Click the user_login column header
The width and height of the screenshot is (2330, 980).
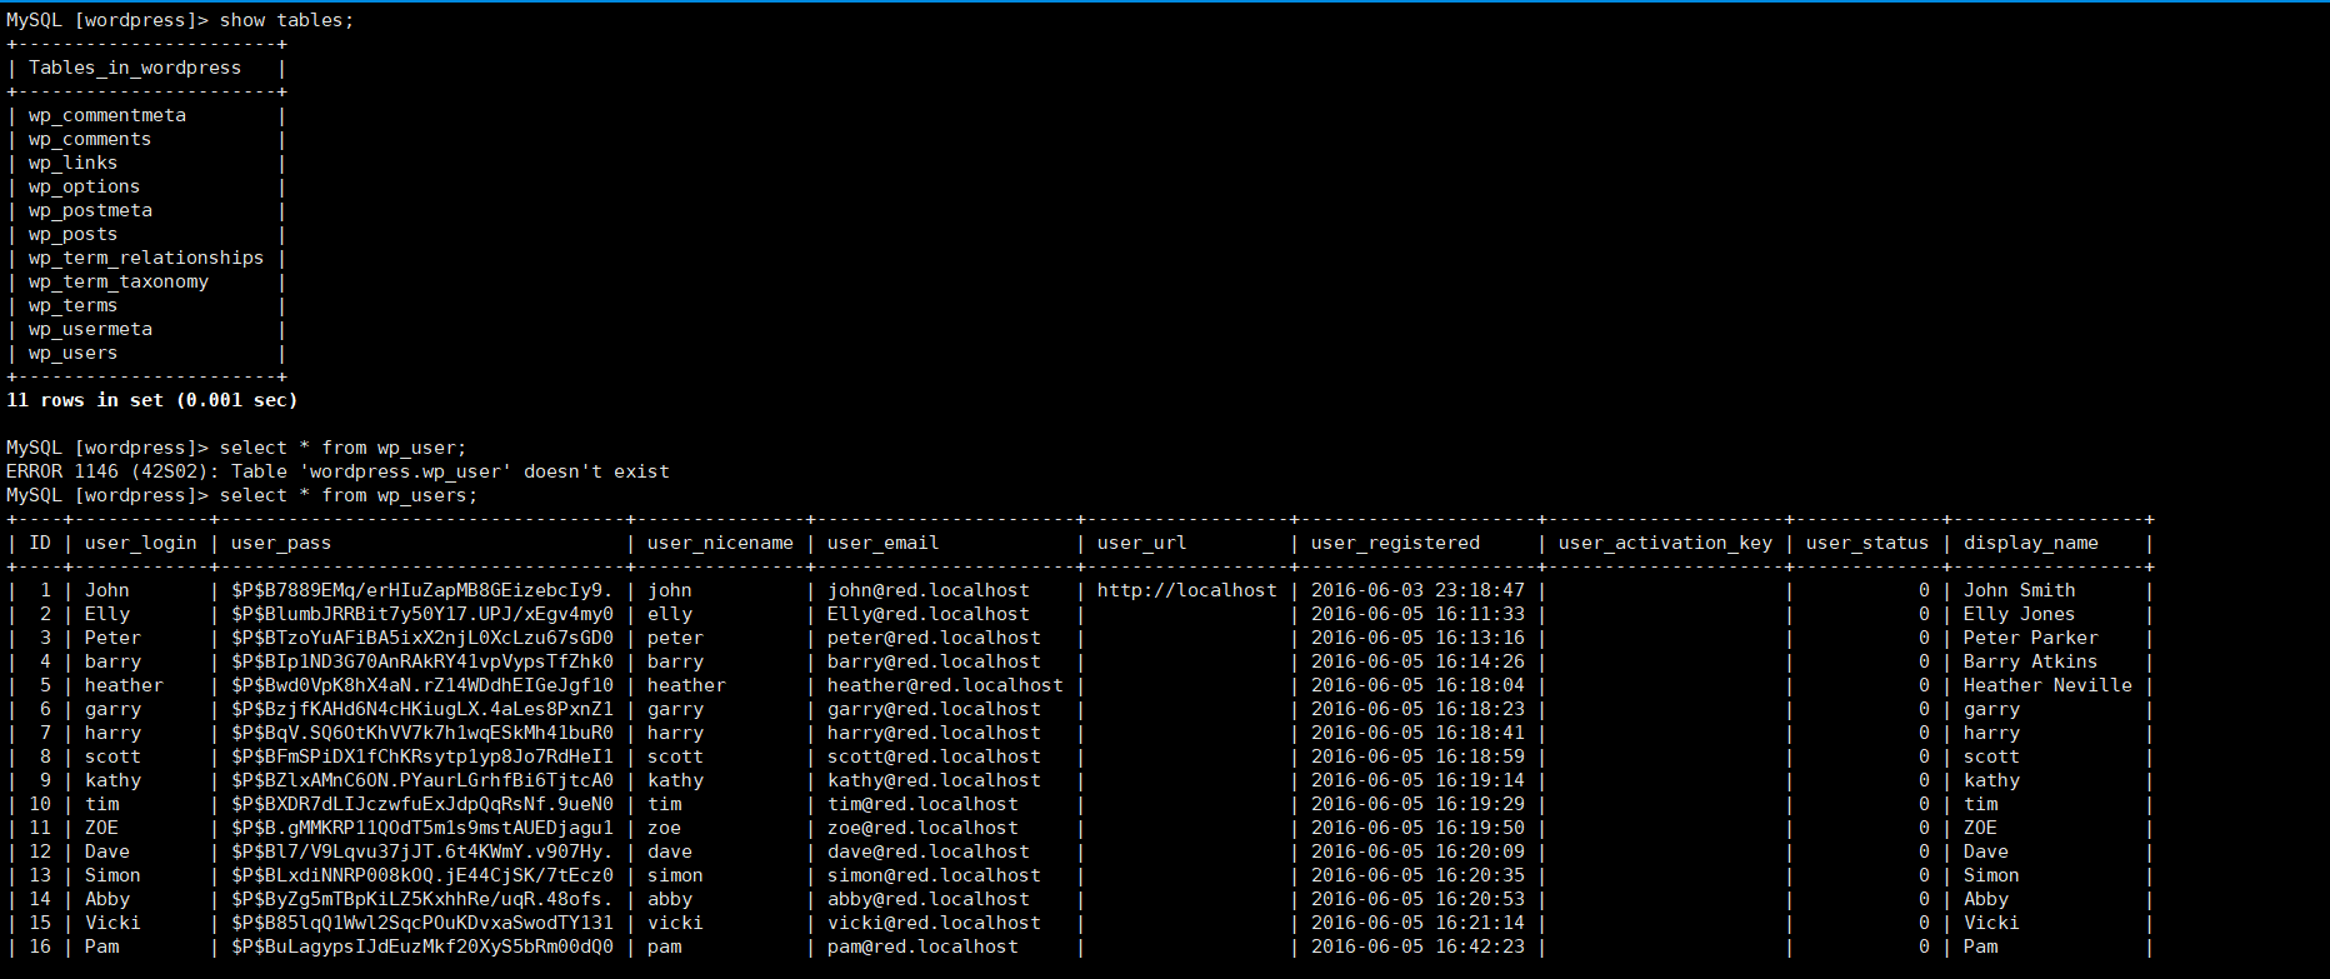(141, 543)
